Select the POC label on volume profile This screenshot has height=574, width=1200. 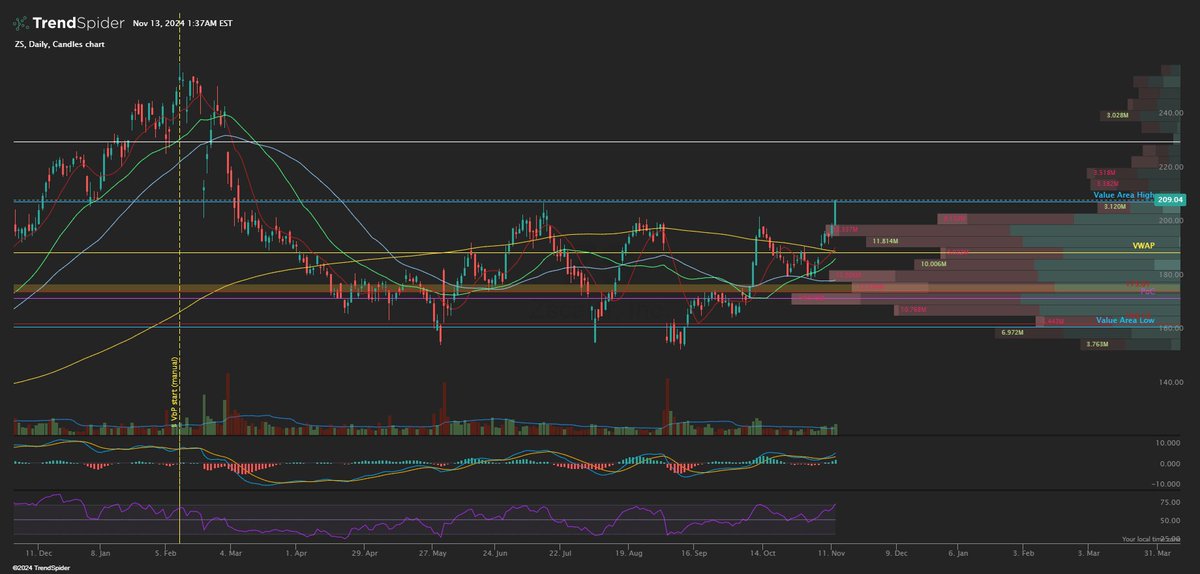1147,292
